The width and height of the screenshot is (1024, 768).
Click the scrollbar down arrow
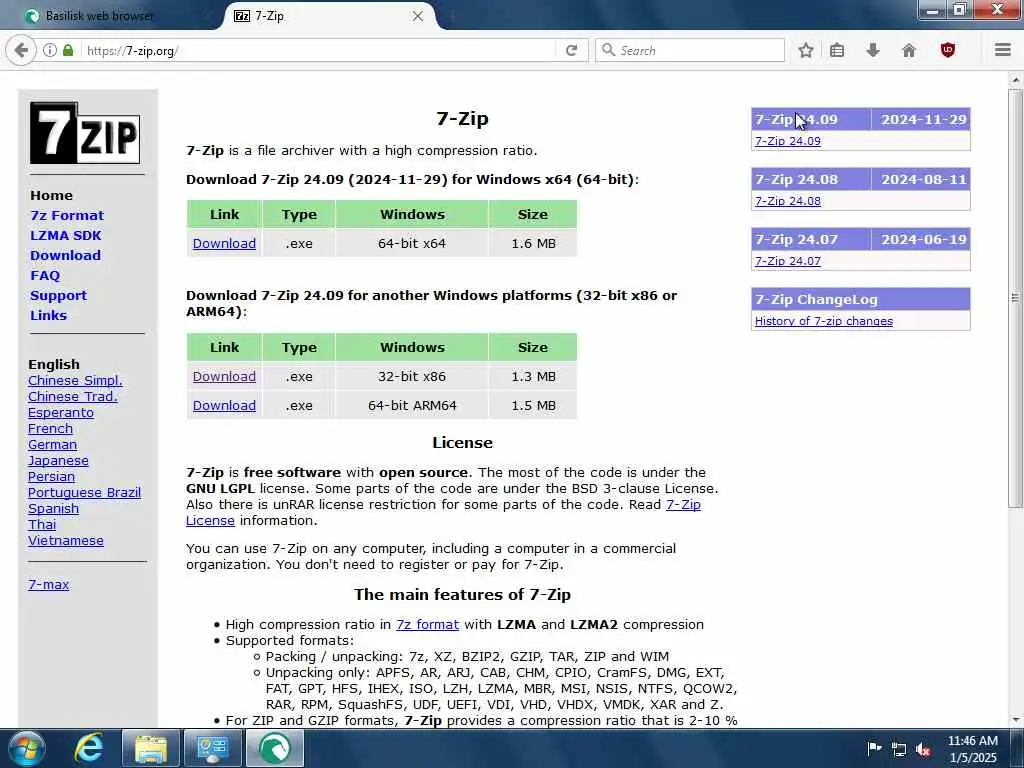click(1015, 720)
